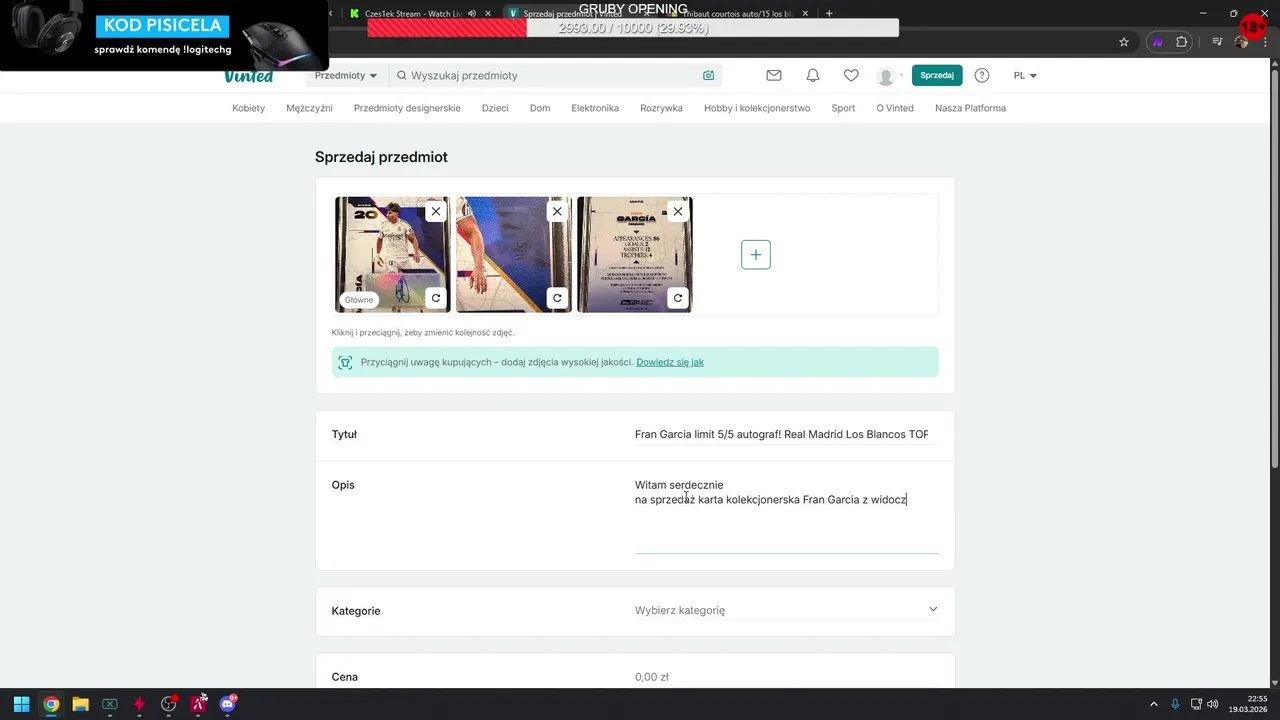Click purple 7TV extension icon
The width and height of the screenshot is (1280, 720).
[1158, 42]
